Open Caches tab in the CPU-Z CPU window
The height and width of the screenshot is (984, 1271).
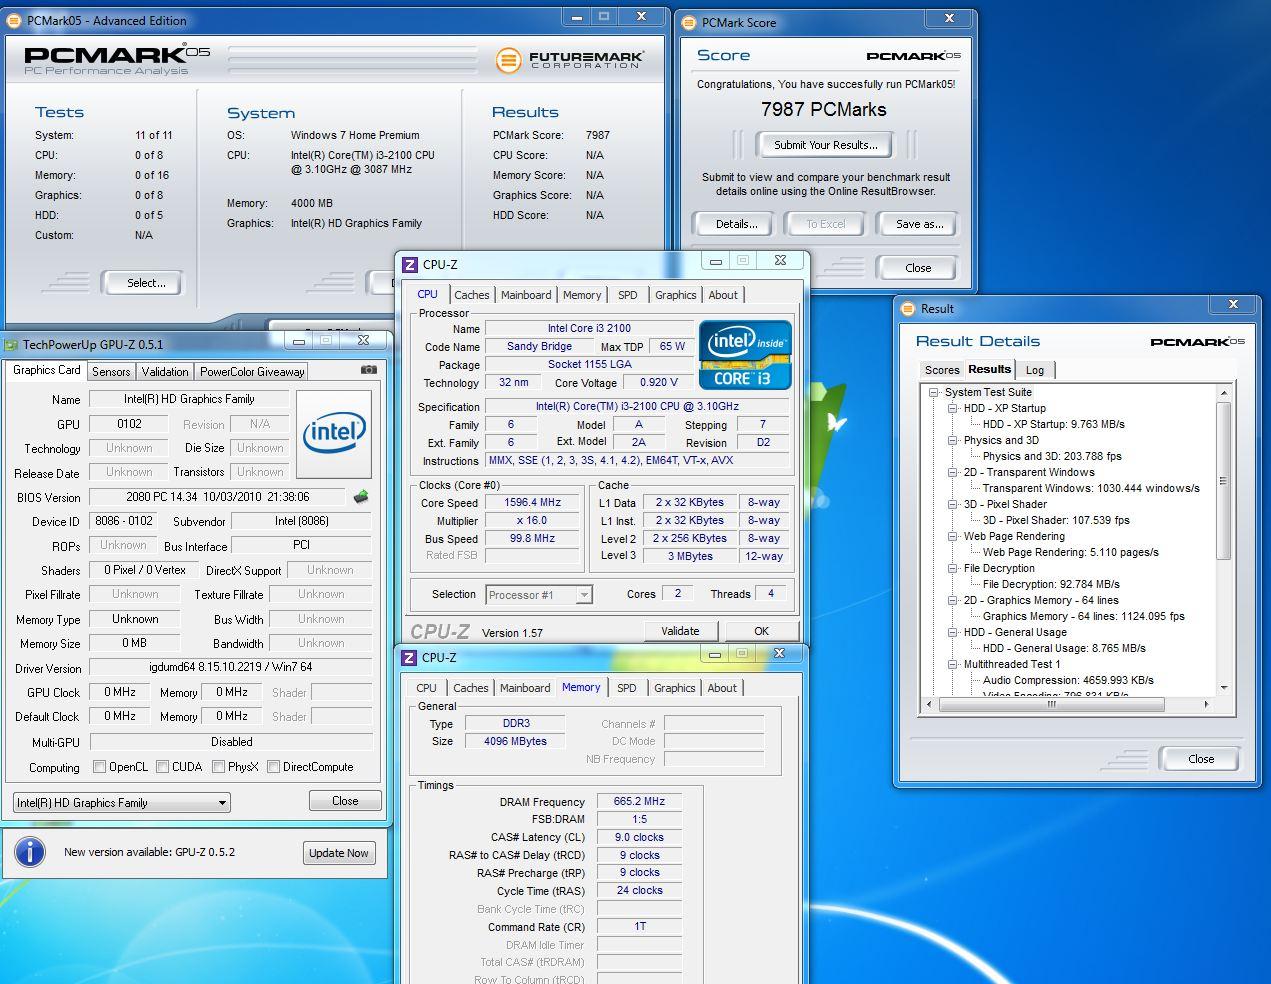click(472, 295)
